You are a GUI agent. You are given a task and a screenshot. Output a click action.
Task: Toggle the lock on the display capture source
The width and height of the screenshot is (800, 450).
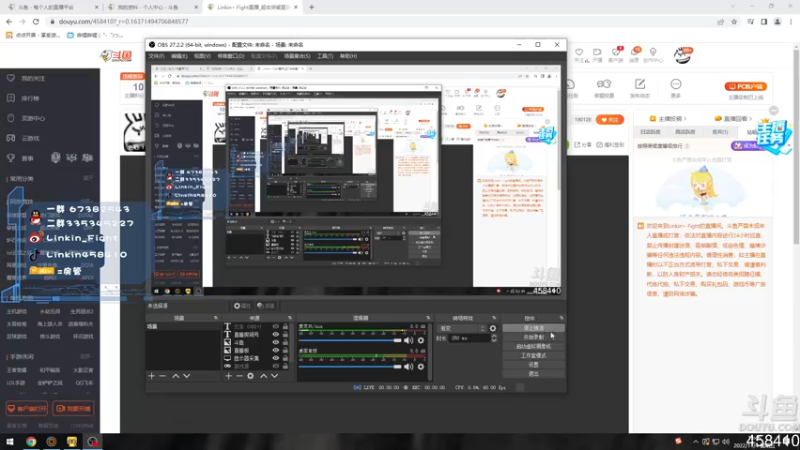click(285, 358)
